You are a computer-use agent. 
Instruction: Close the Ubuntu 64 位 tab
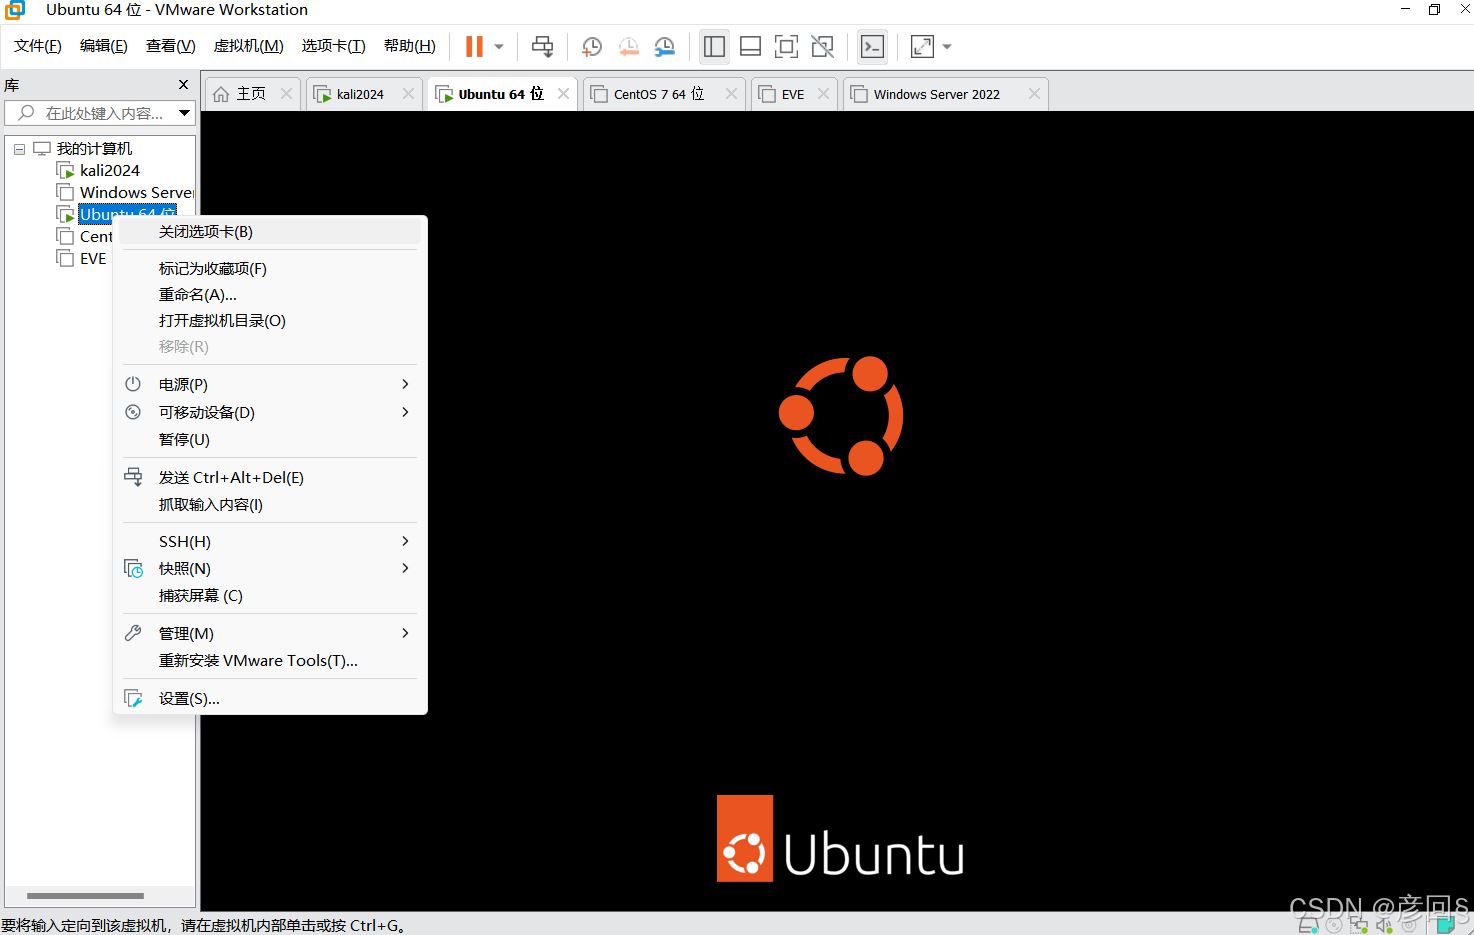(x=564, y=94)
